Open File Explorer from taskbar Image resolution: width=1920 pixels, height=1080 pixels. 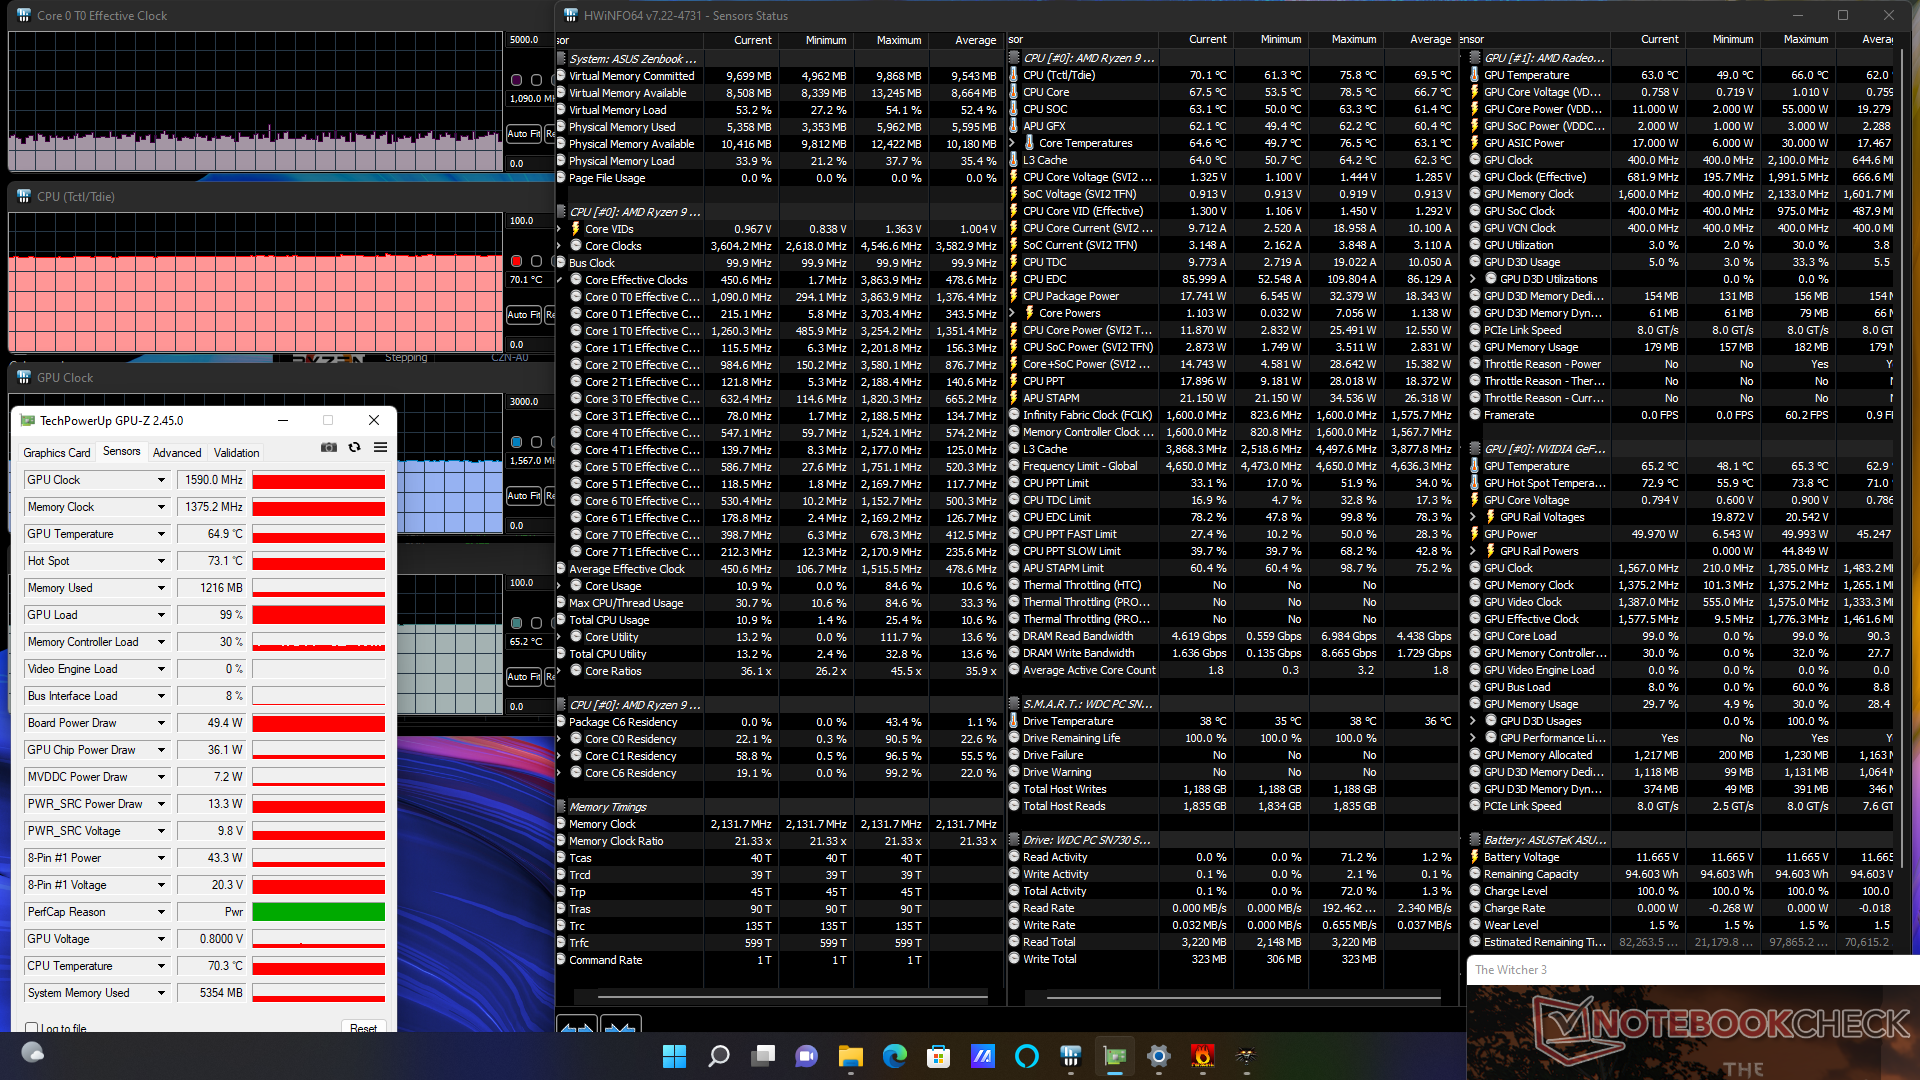[850, 1056]
